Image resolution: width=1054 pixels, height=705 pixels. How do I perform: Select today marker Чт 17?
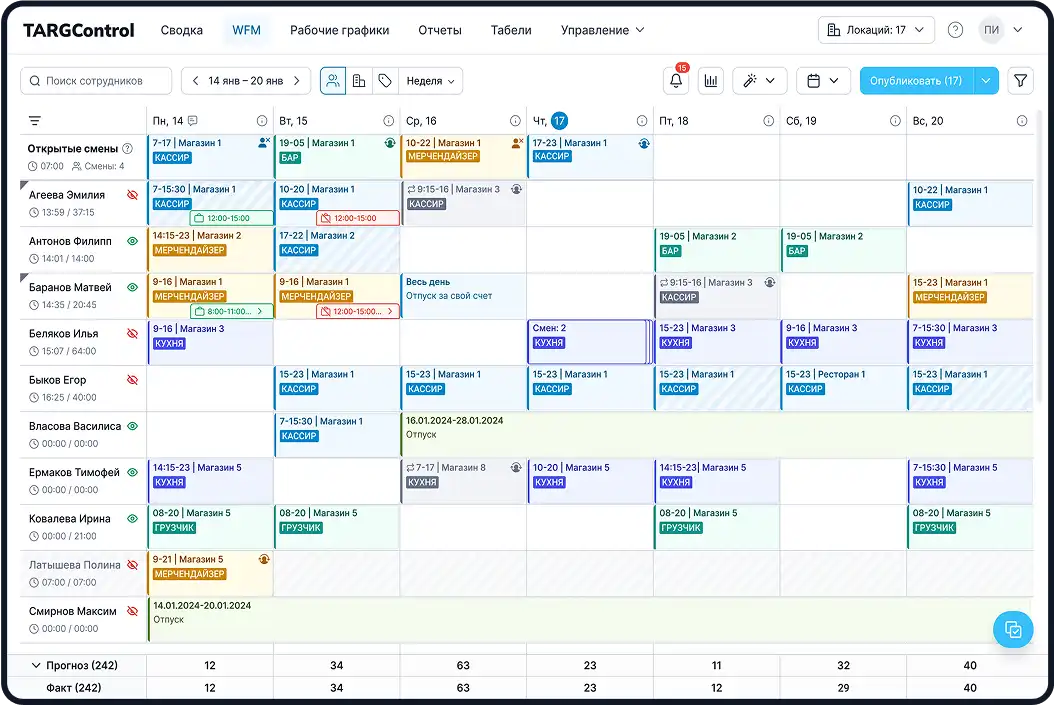559,121
